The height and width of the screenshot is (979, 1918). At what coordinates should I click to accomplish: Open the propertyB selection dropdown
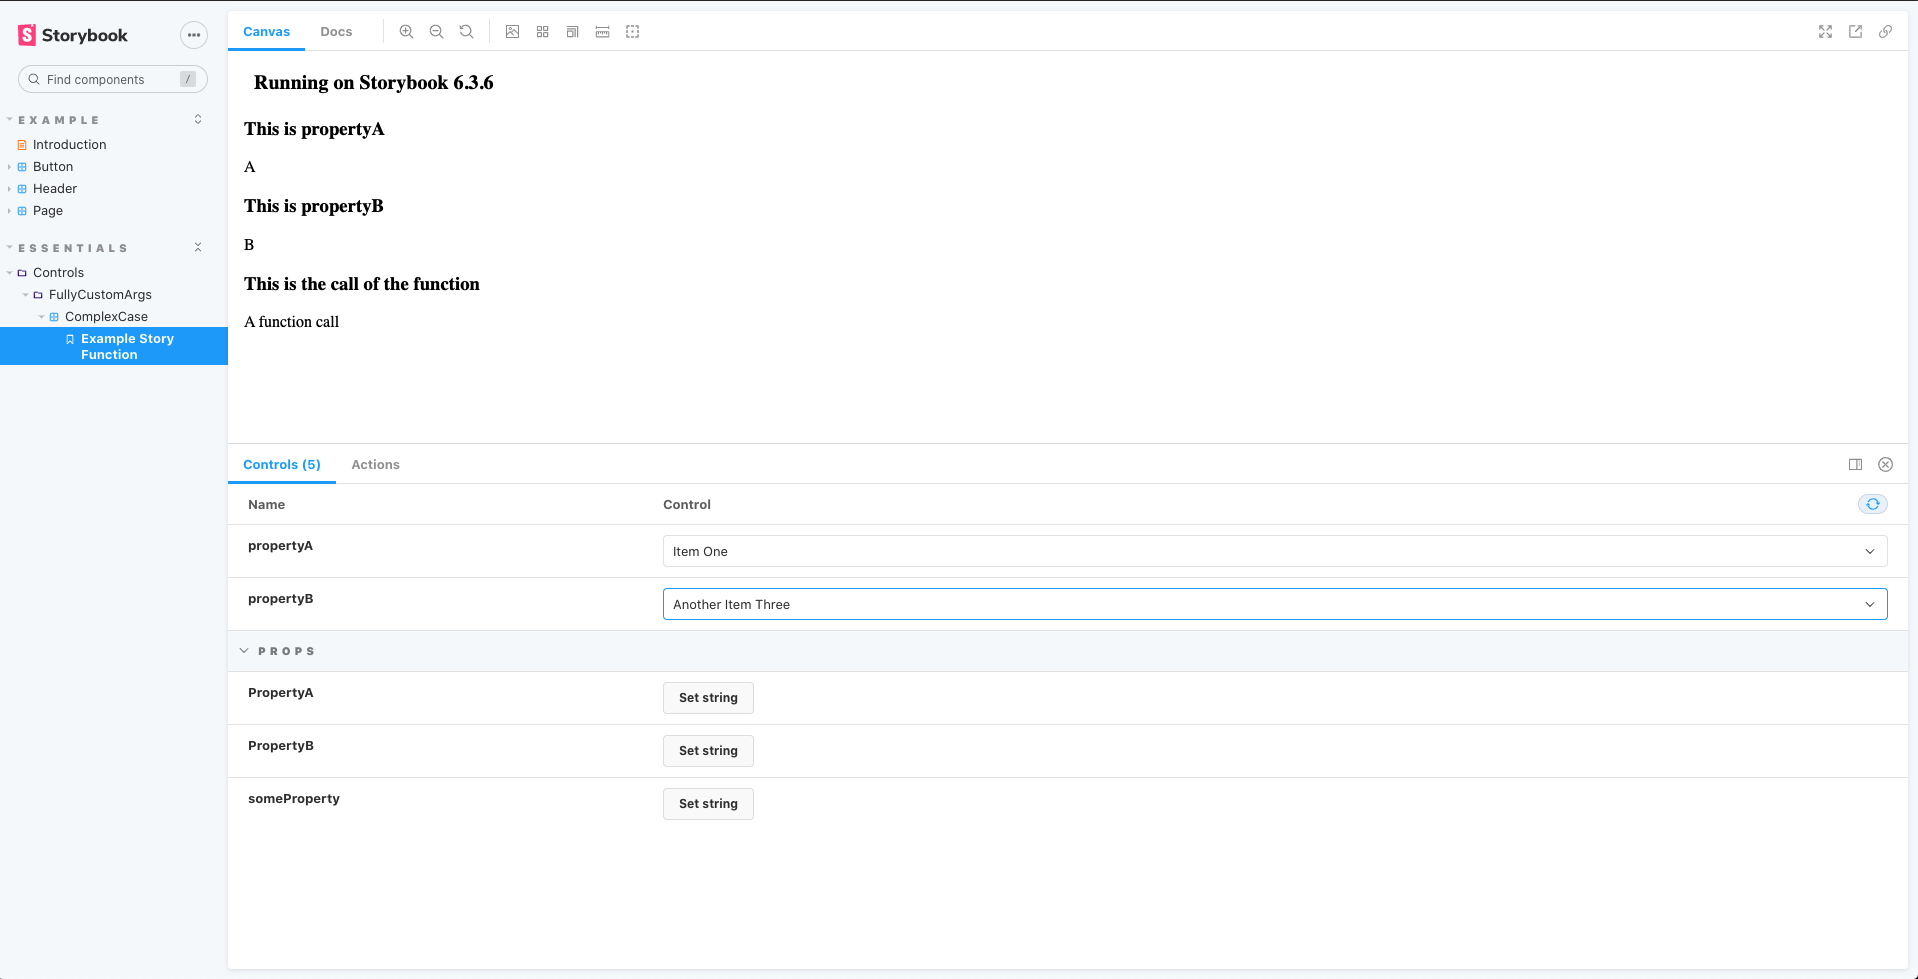click(x=1274, y=604)
